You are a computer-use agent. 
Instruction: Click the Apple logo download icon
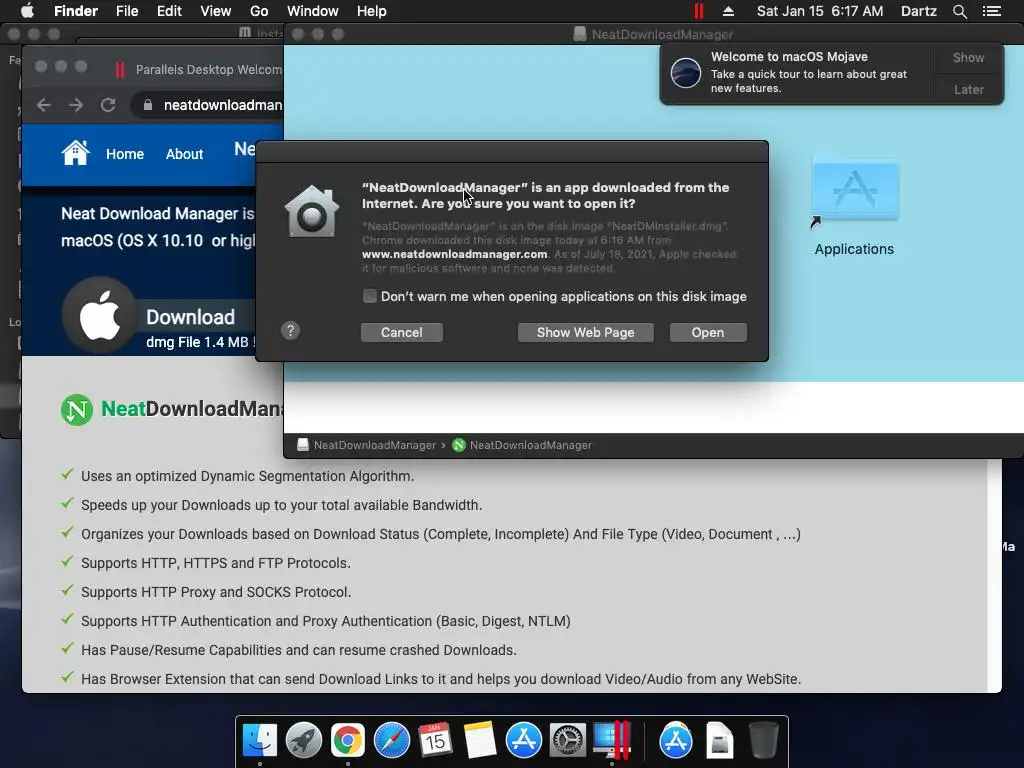tap(99, 315)
